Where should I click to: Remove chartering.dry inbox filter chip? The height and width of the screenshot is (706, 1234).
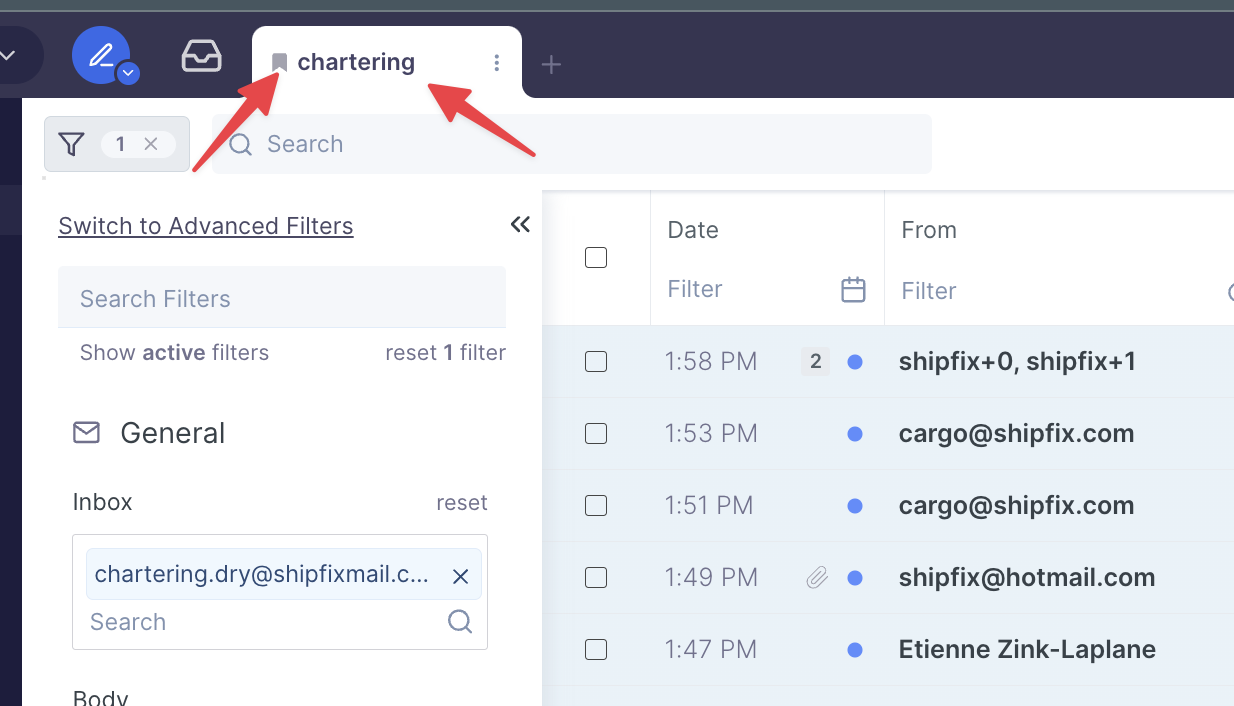460,576
